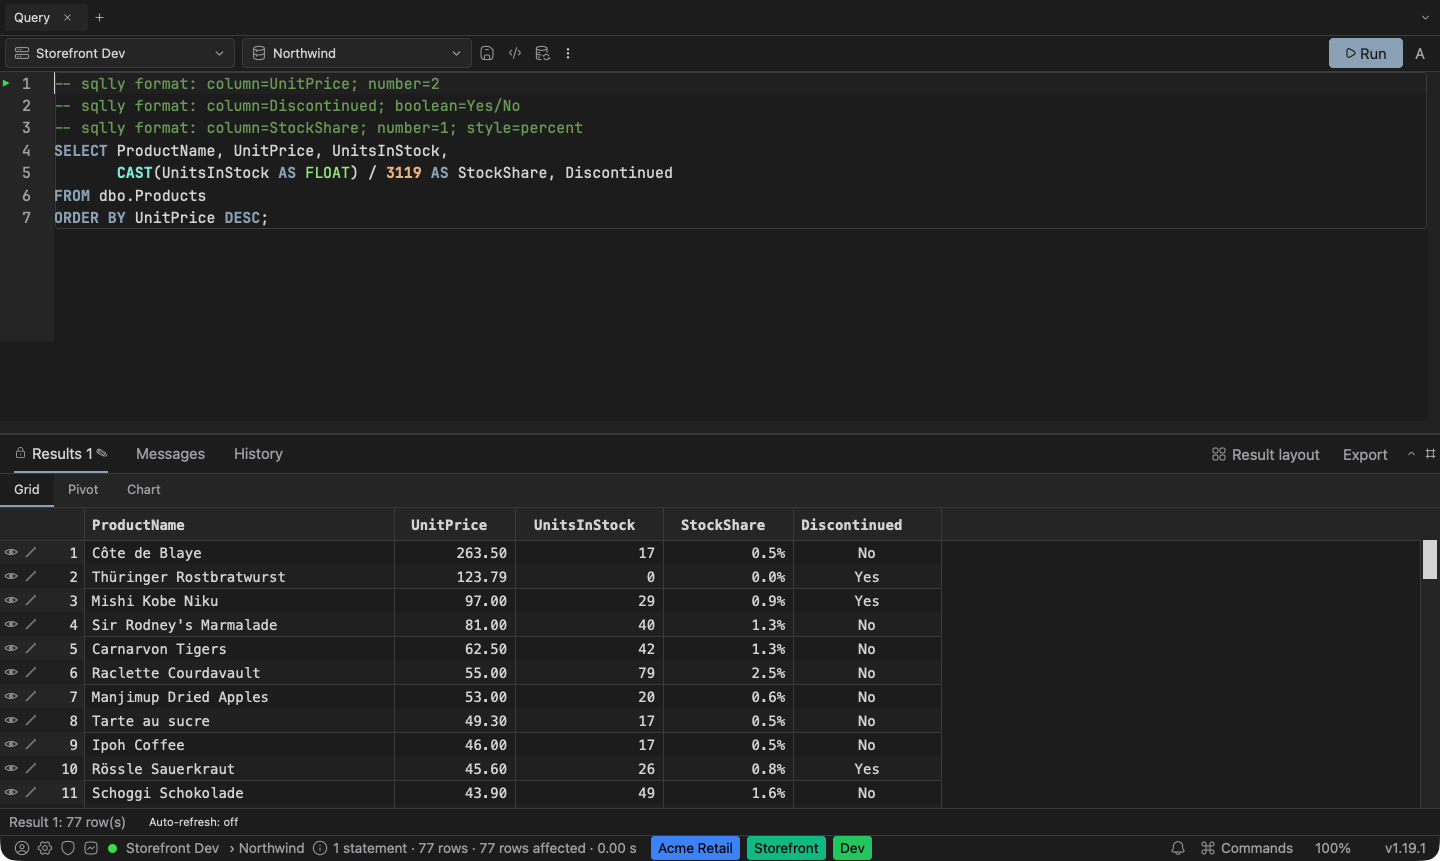The width and height of the screenshot is (1440, 861).
Task: Open notifications bell in status bar
Action: (1178, 848)
